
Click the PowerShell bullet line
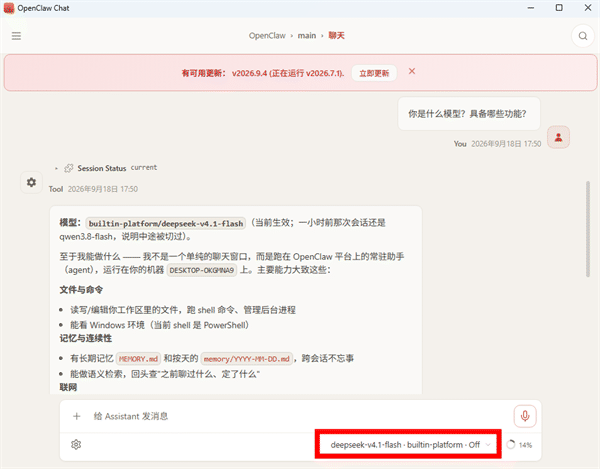pos(159,325)
